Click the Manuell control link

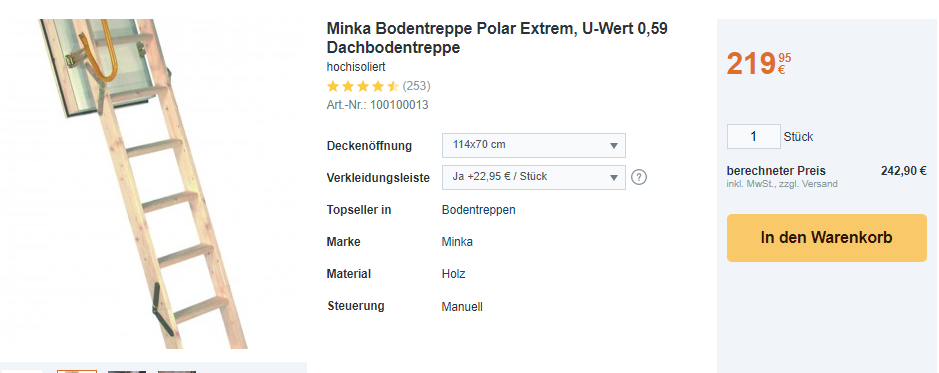[x=462, y=307]
